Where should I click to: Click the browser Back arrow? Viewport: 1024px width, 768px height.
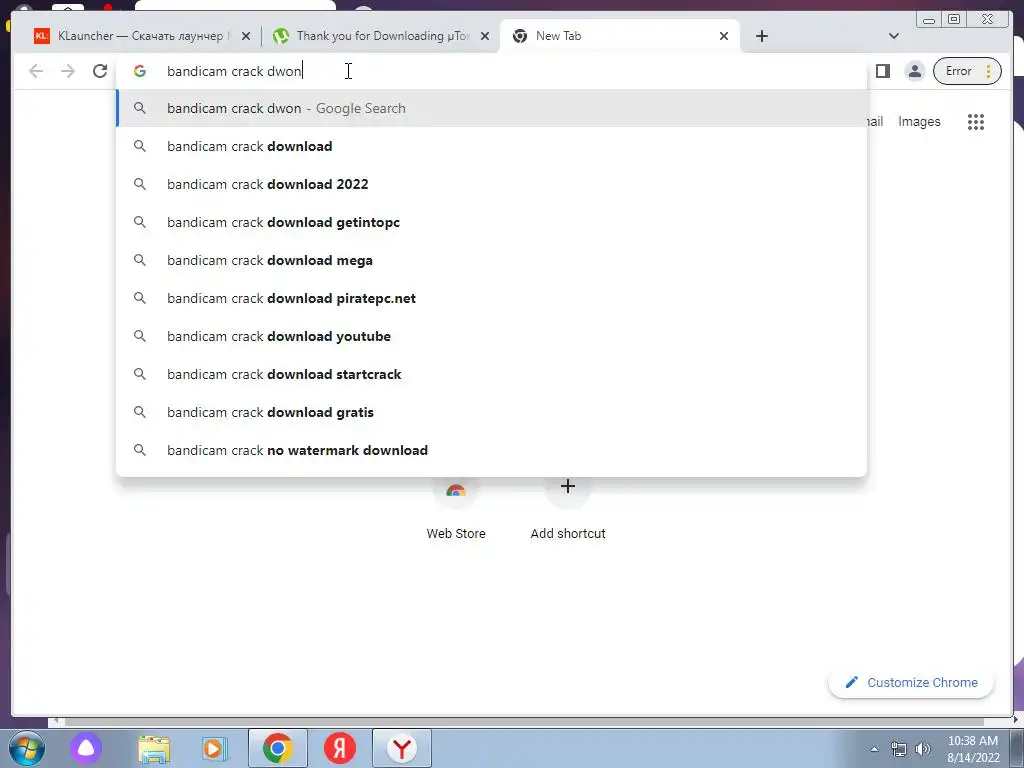(36, 71)
